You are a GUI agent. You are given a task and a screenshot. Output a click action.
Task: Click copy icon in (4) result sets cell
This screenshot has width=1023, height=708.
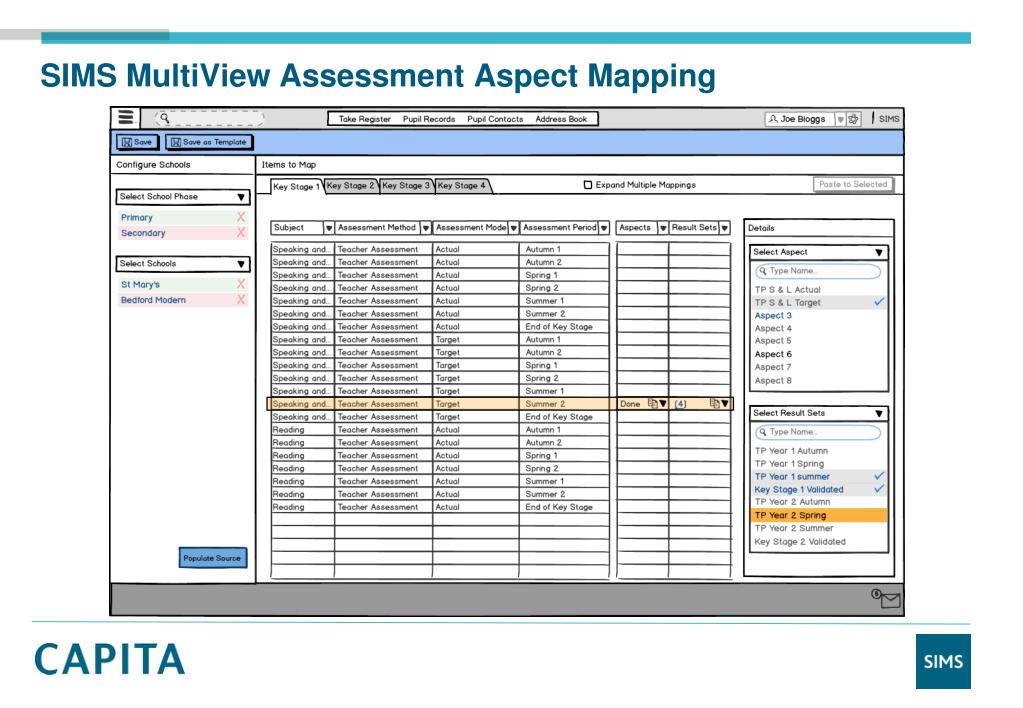(714, 404)
